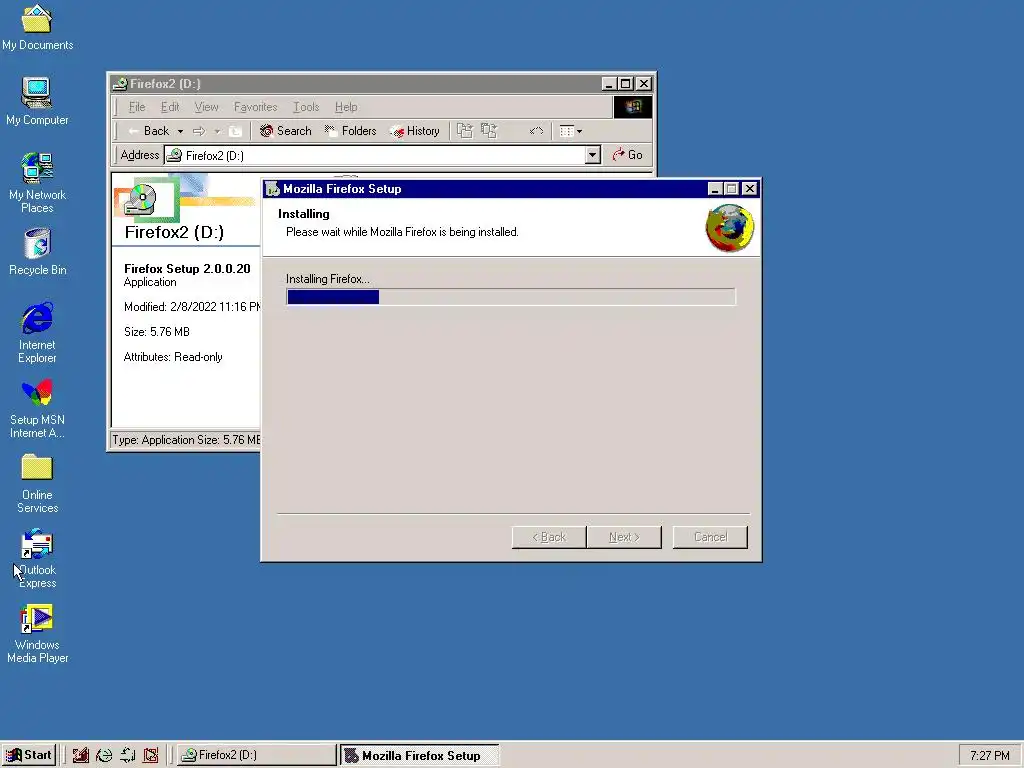Switch to Firefox2 (D:) taskbar button
Viewport: 1024px width, 768px height.
[255, 755]
